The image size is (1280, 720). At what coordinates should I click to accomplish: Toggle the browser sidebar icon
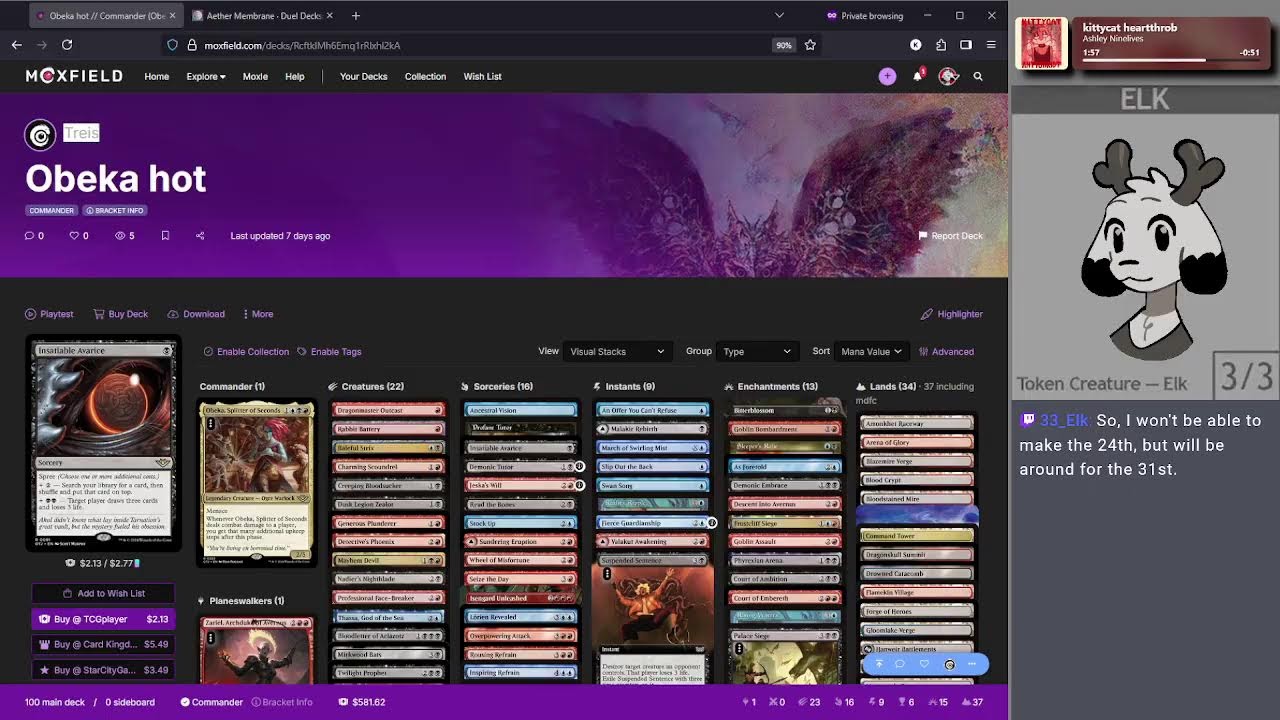coord(966,45)
